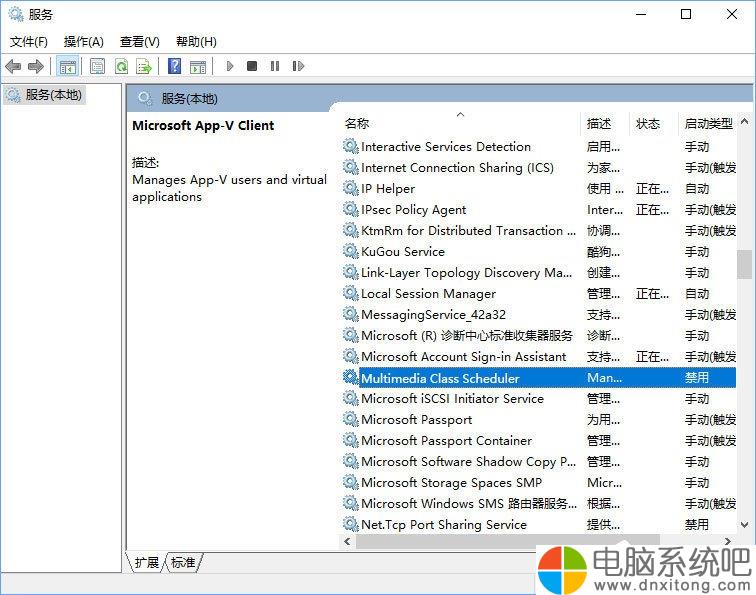Screen dimensions: 756x595
Task: Toggle the show/hide console tree icon
Action: [x=68, y=67]
